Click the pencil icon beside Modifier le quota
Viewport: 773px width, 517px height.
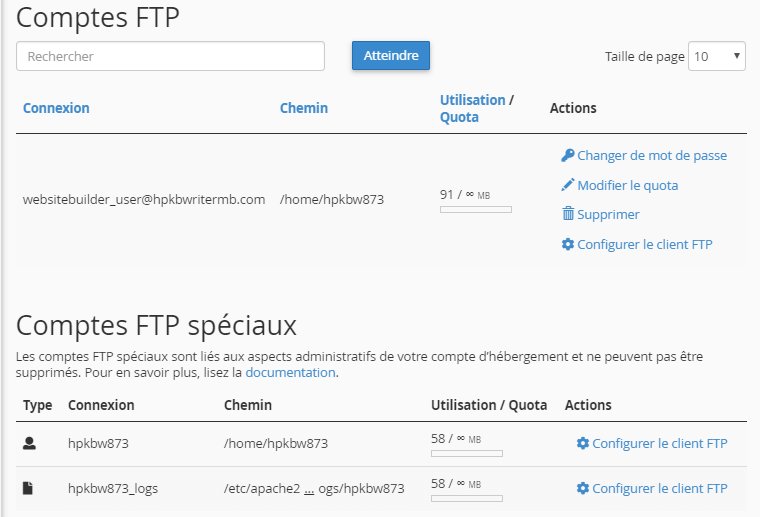567,185
